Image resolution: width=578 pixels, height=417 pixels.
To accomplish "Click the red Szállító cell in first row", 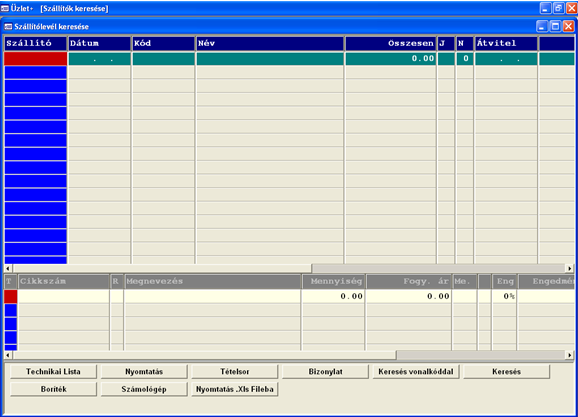I will (x=35, y=59).
